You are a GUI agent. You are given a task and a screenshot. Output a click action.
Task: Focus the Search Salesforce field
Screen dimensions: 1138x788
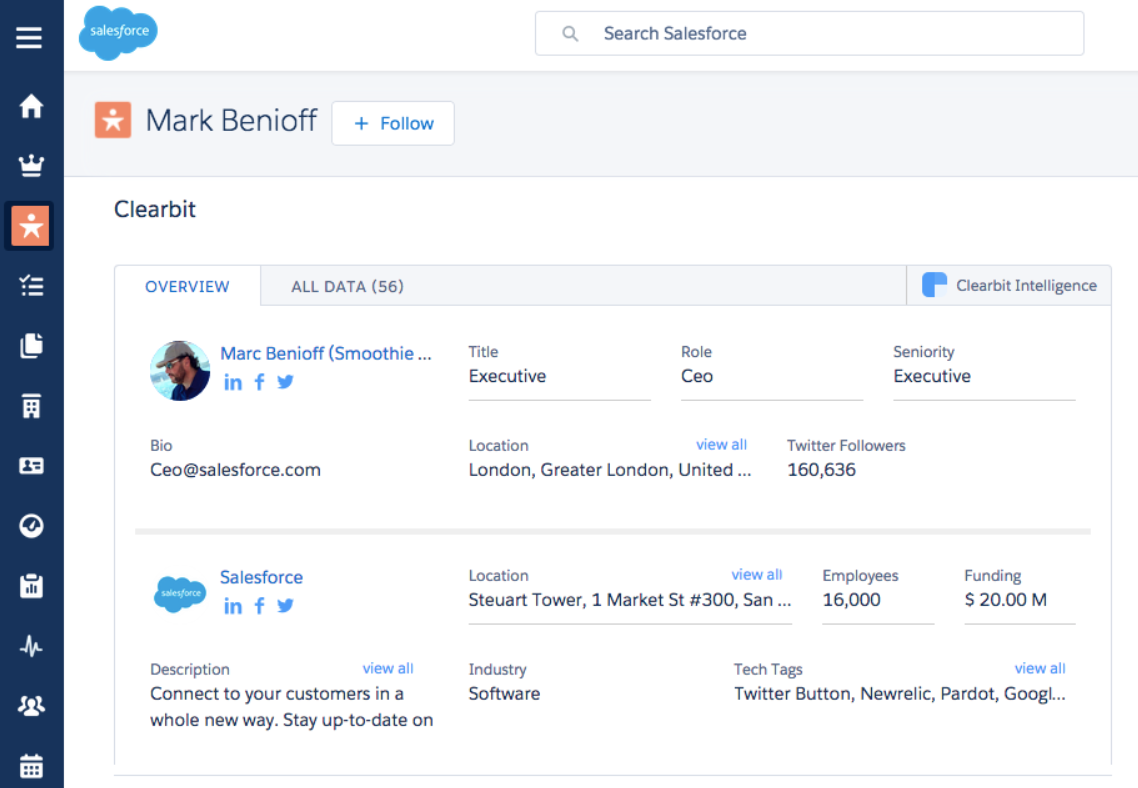[809, 33]
